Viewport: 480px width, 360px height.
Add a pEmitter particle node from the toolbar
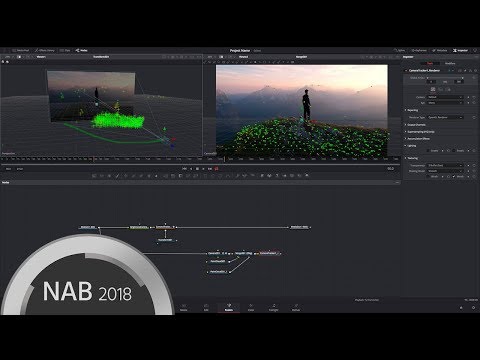tap(238, 176)
